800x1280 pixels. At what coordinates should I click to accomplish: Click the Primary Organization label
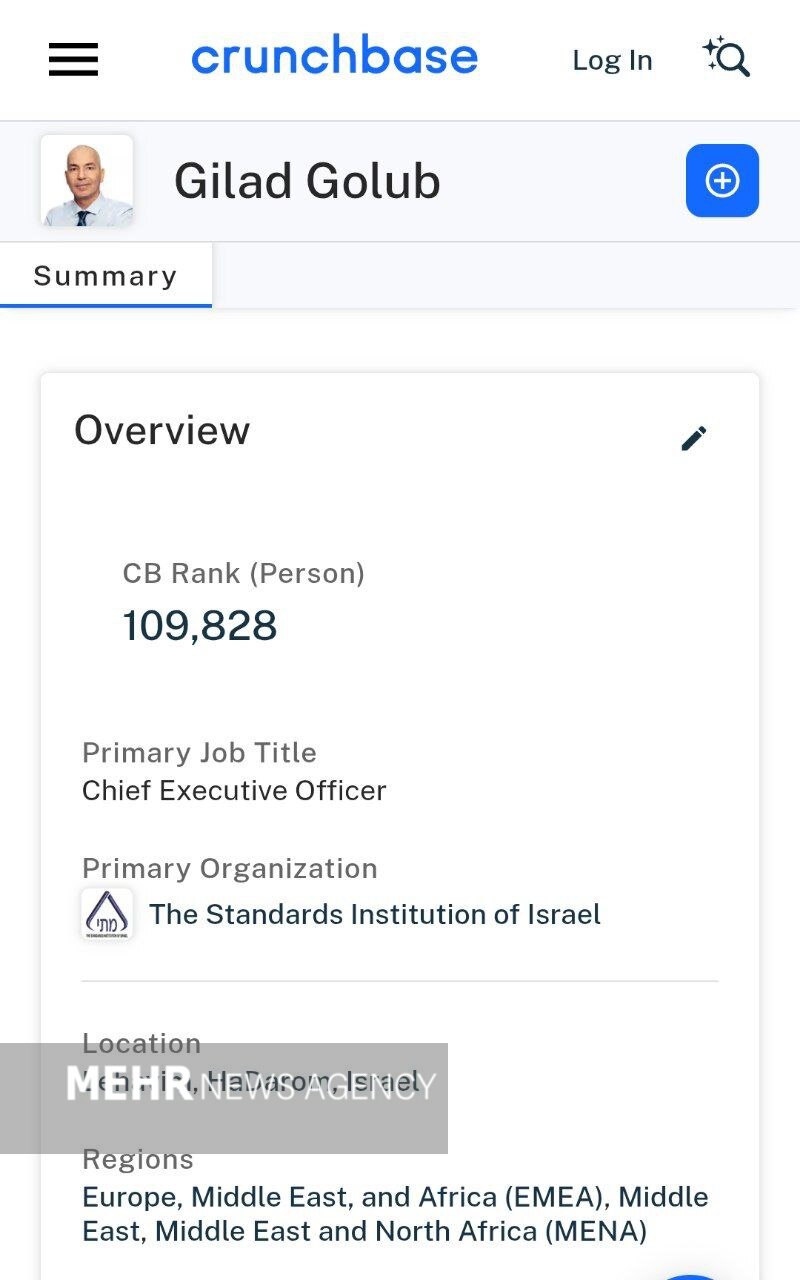pyautogui.click(x=230, y=868)
